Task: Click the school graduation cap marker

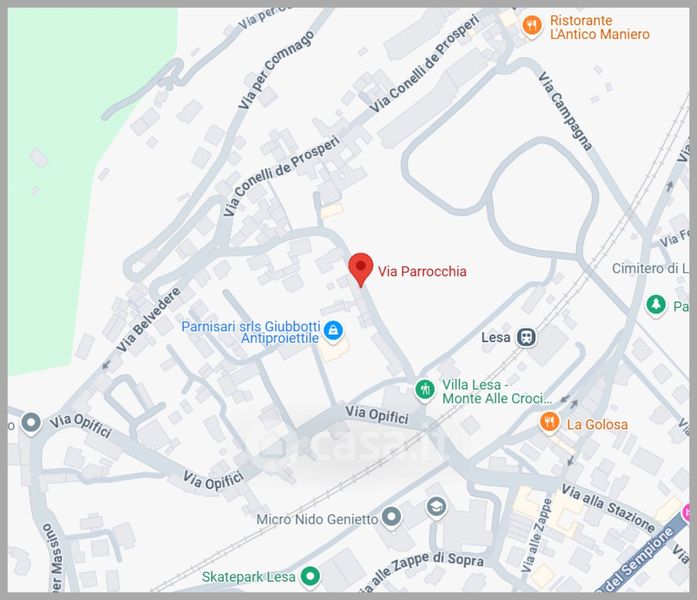Action: tap(436, 507)
